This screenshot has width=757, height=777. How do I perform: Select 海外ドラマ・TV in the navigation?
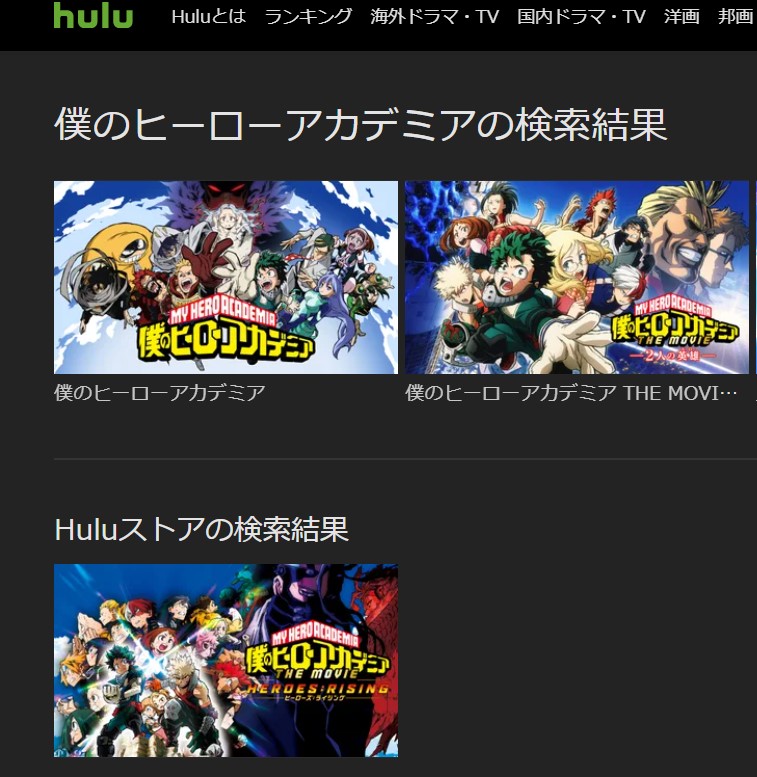click(x=434, y=17)
